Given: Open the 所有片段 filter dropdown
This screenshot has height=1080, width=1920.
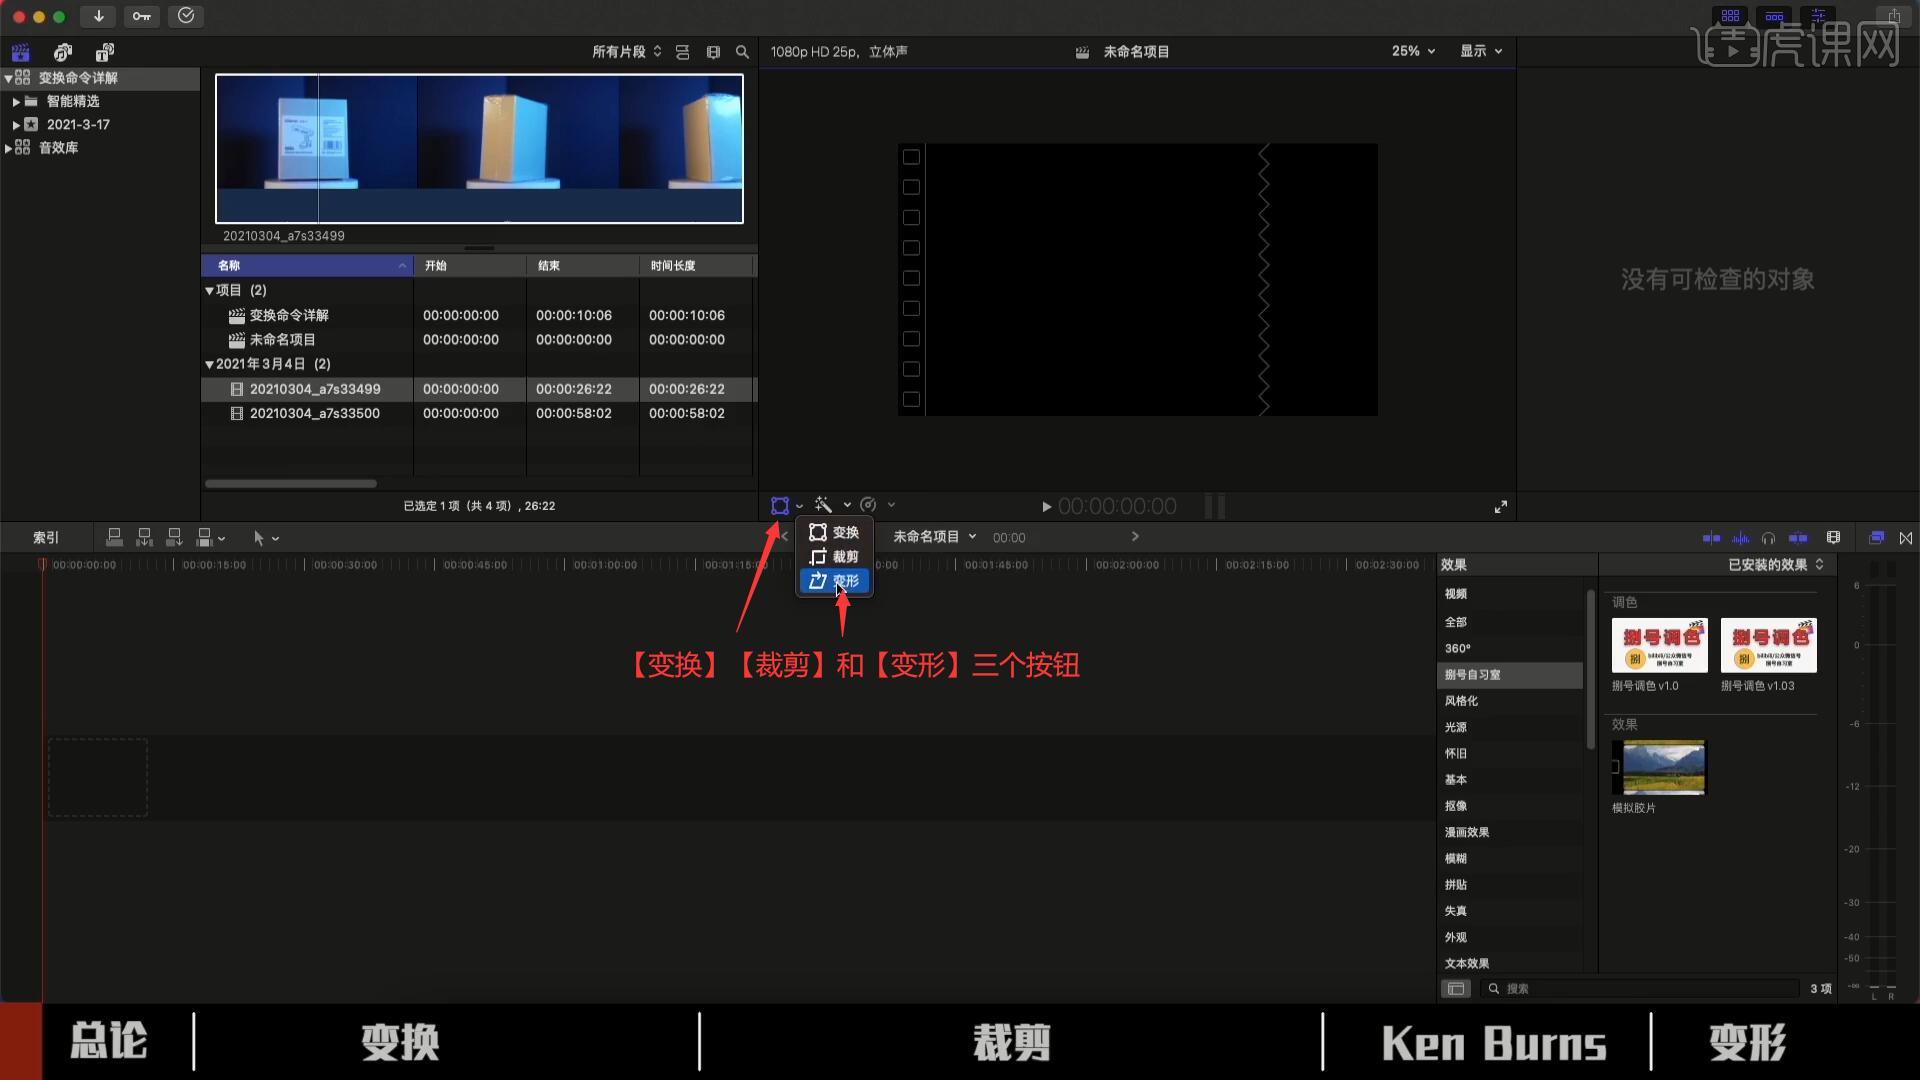Looking at the screenshot, I should 625,51.
